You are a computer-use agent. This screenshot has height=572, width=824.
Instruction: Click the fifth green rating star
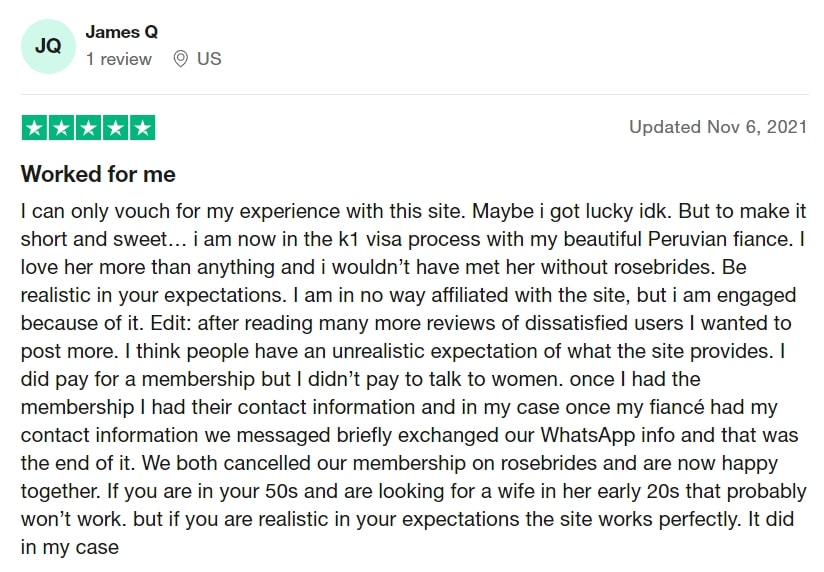[142, 128]
